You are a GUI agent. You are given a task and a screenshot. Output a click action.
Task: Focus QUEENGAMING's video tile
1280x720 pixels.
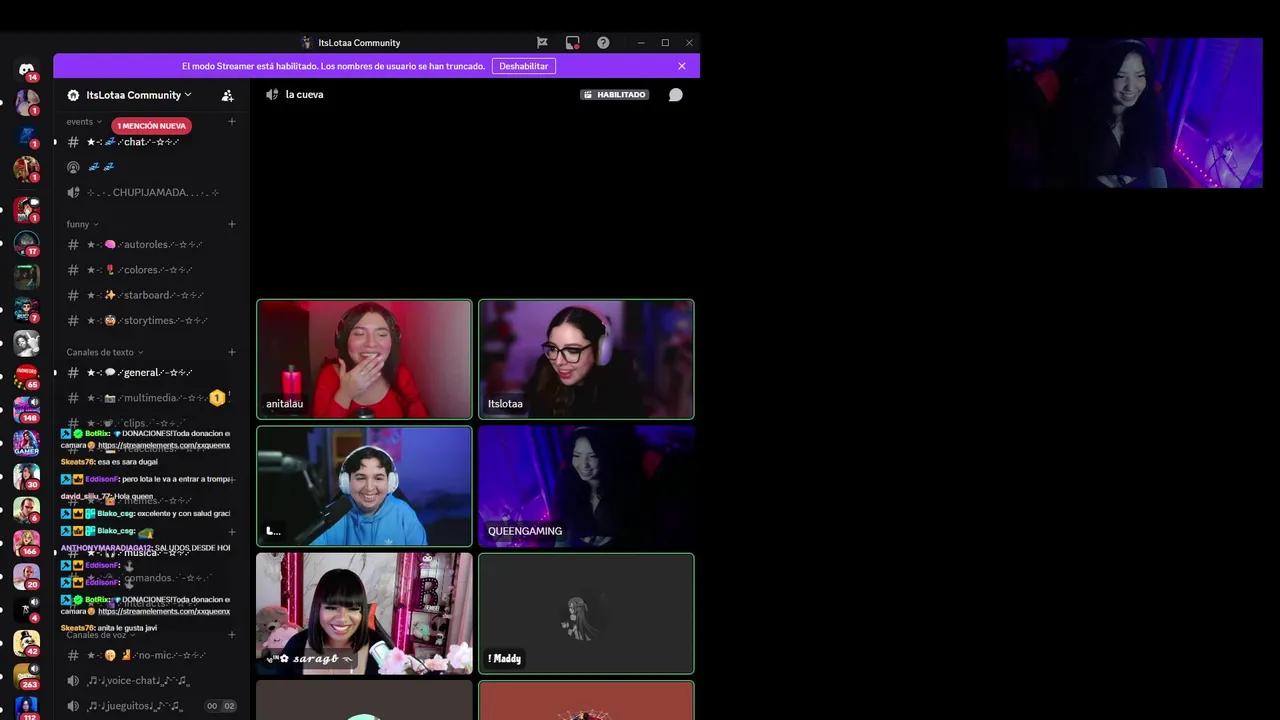[586, 487]
